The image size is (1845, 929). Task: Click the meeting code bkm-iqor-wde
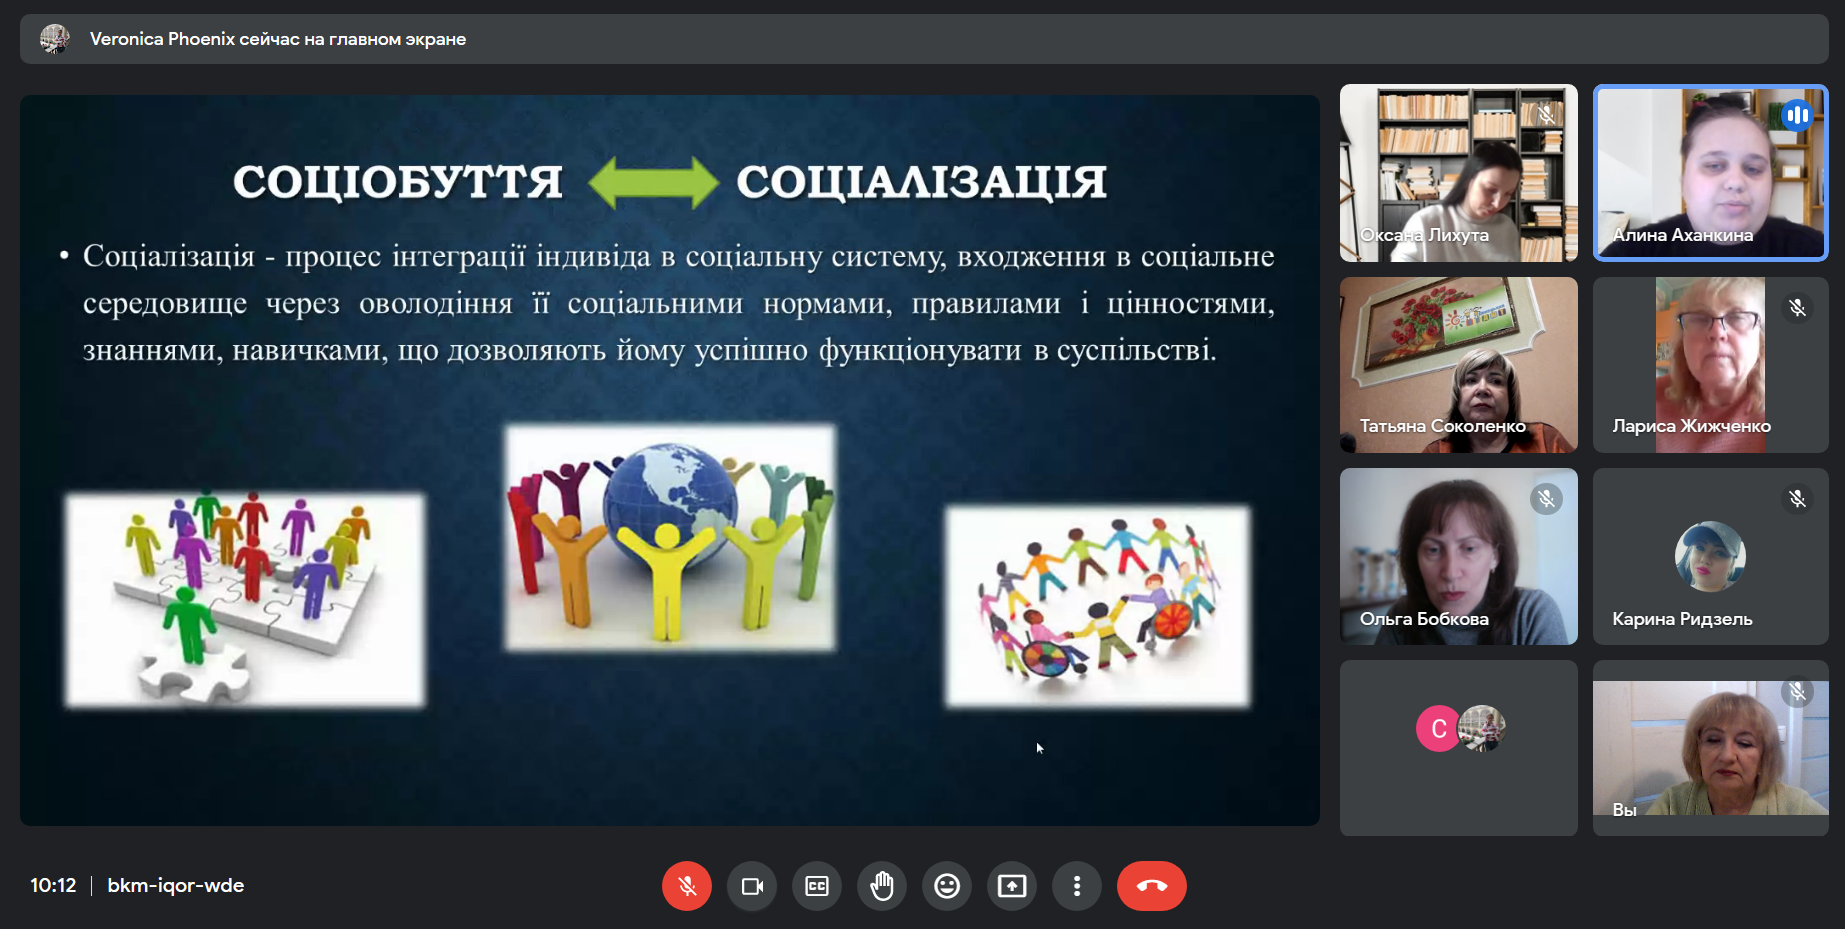[176, 886]
